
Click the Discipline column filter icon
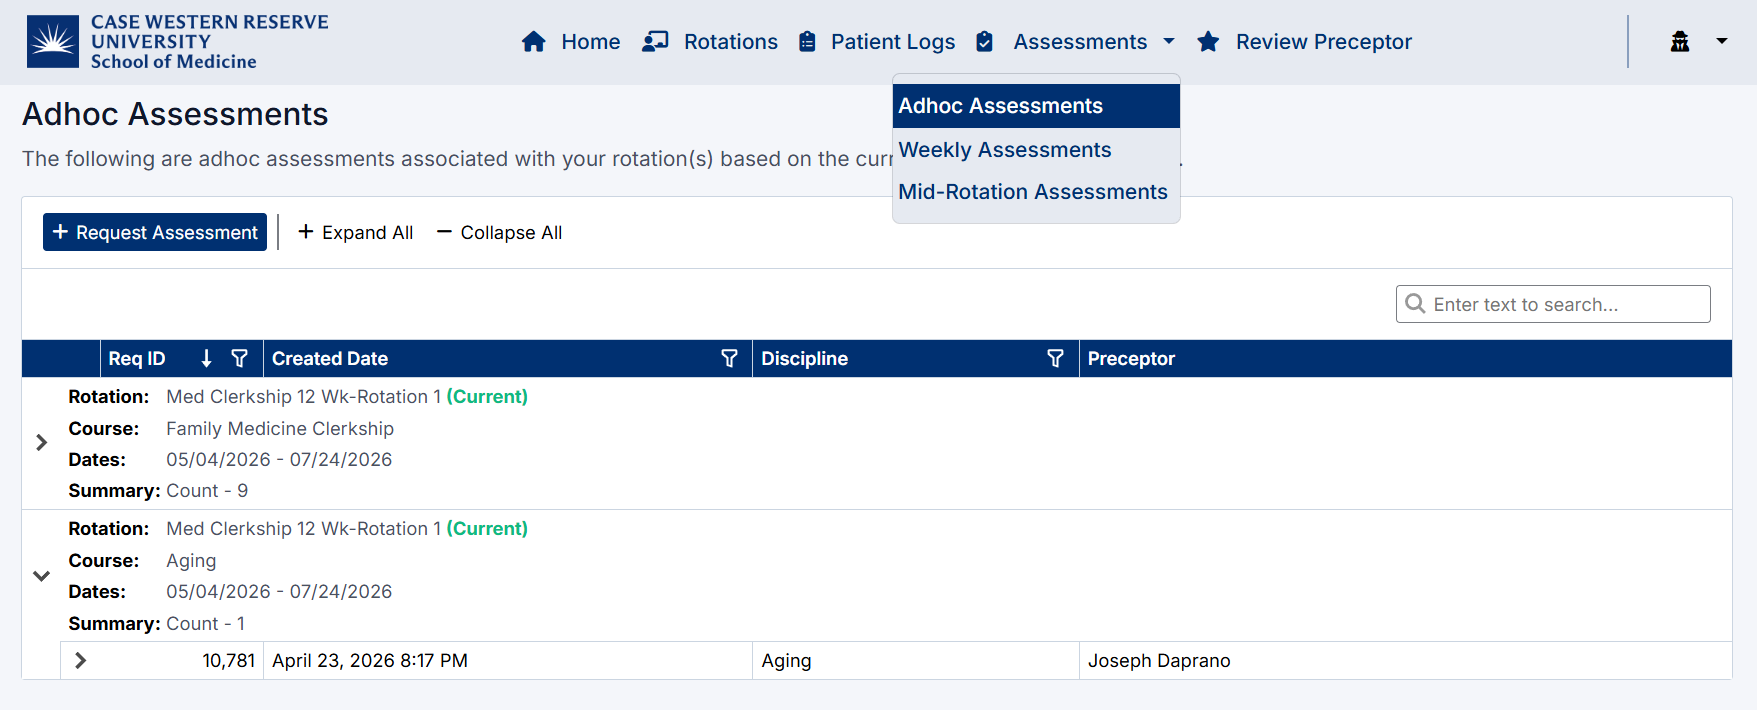1055,359
